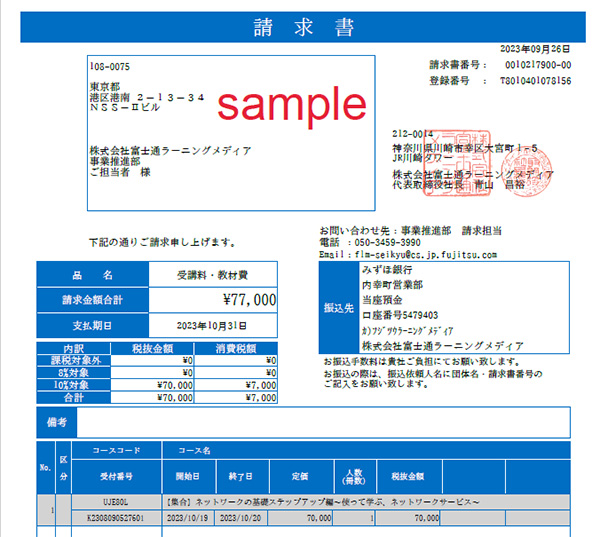Click the 10%対象 row label
The height and width of the screenshot is (537, 600).
[74, 385]
